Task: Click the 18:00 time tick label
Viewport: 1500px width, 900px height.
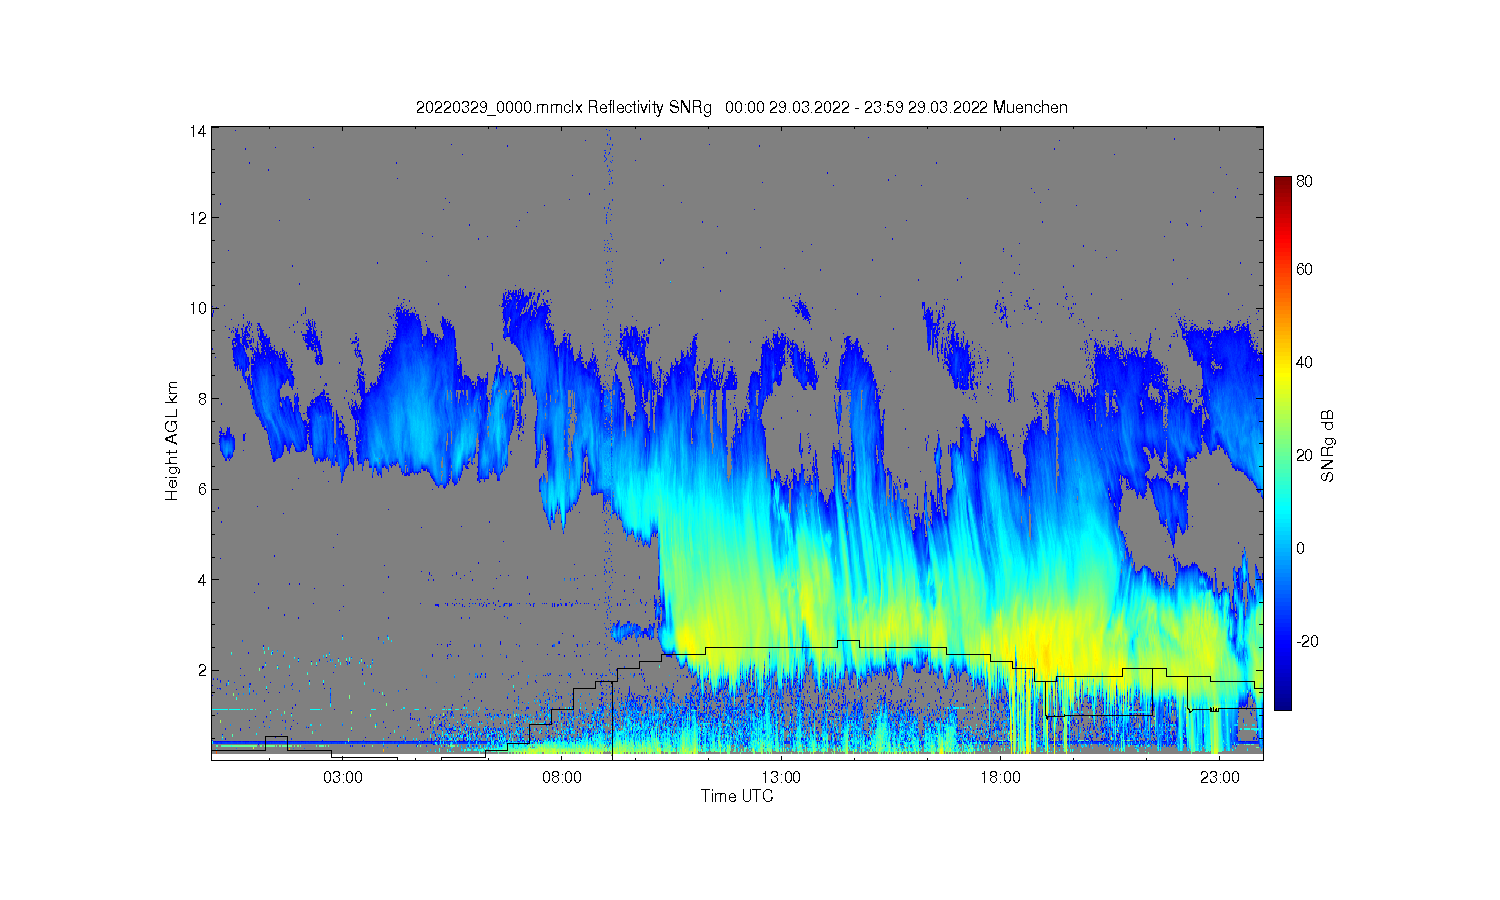Action: tap(1000, 778)
